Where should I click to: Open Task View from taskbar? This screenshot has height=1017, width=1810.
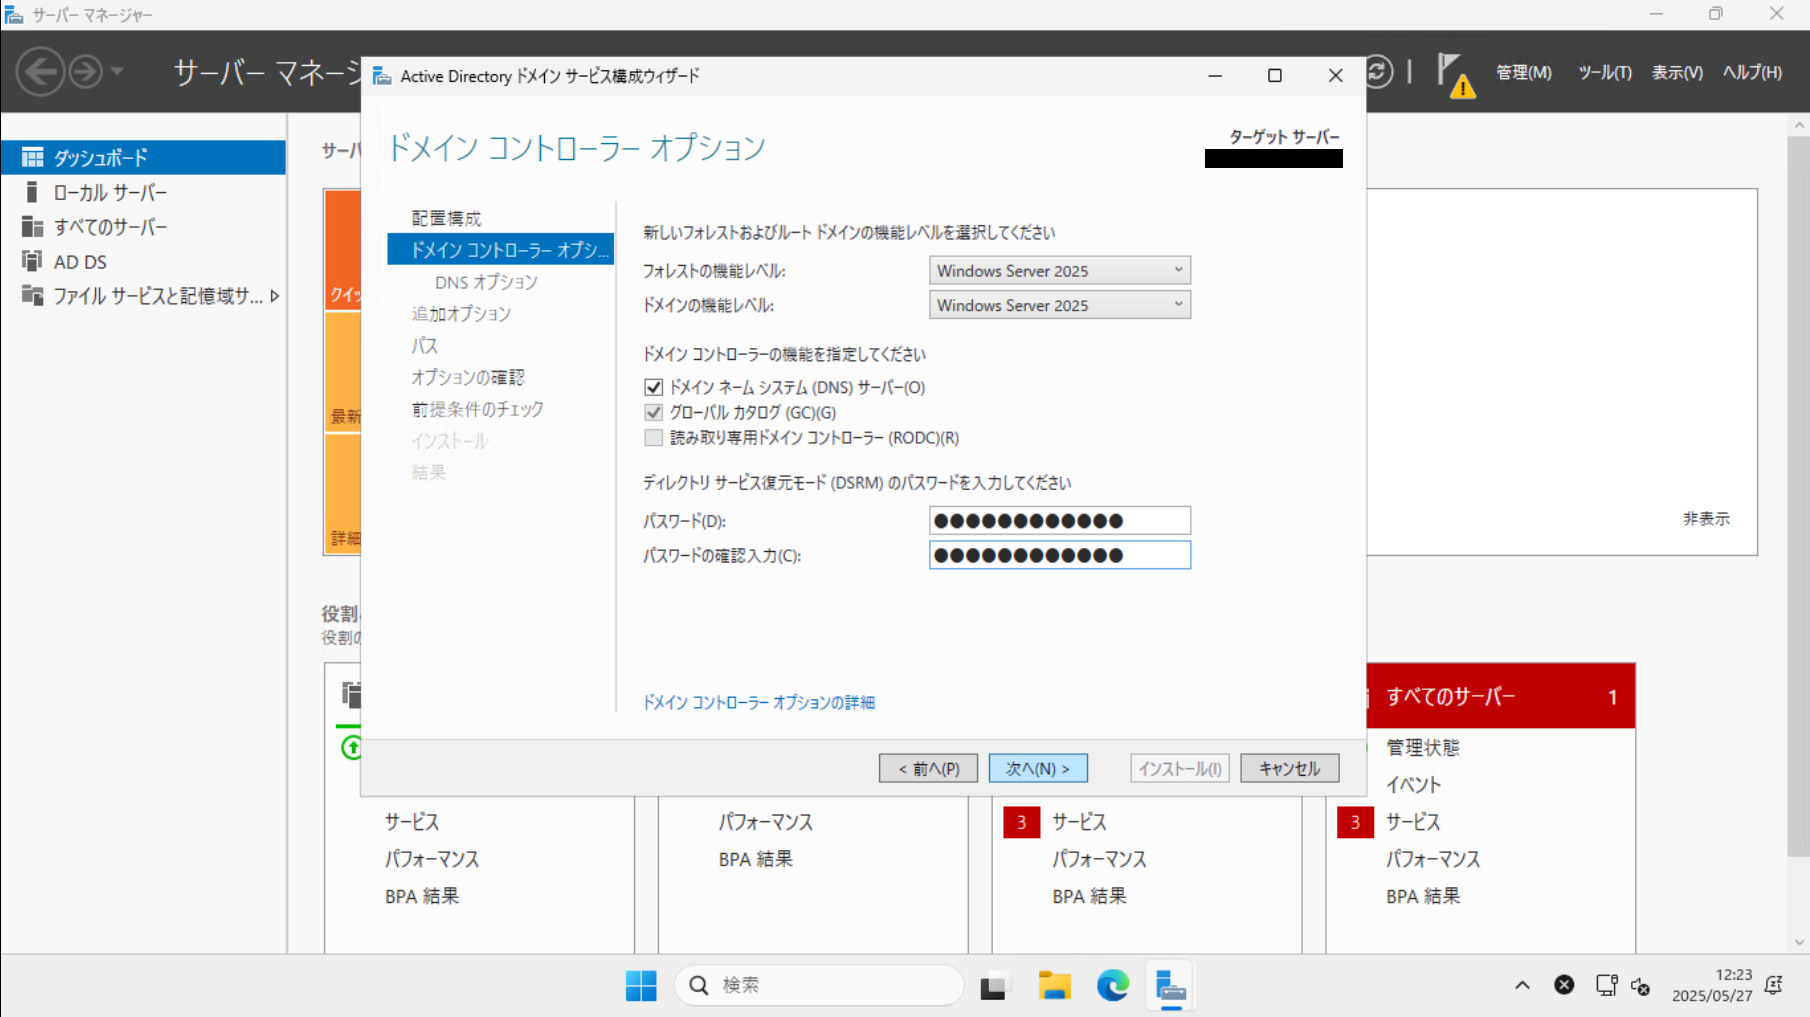pos(993,987)
